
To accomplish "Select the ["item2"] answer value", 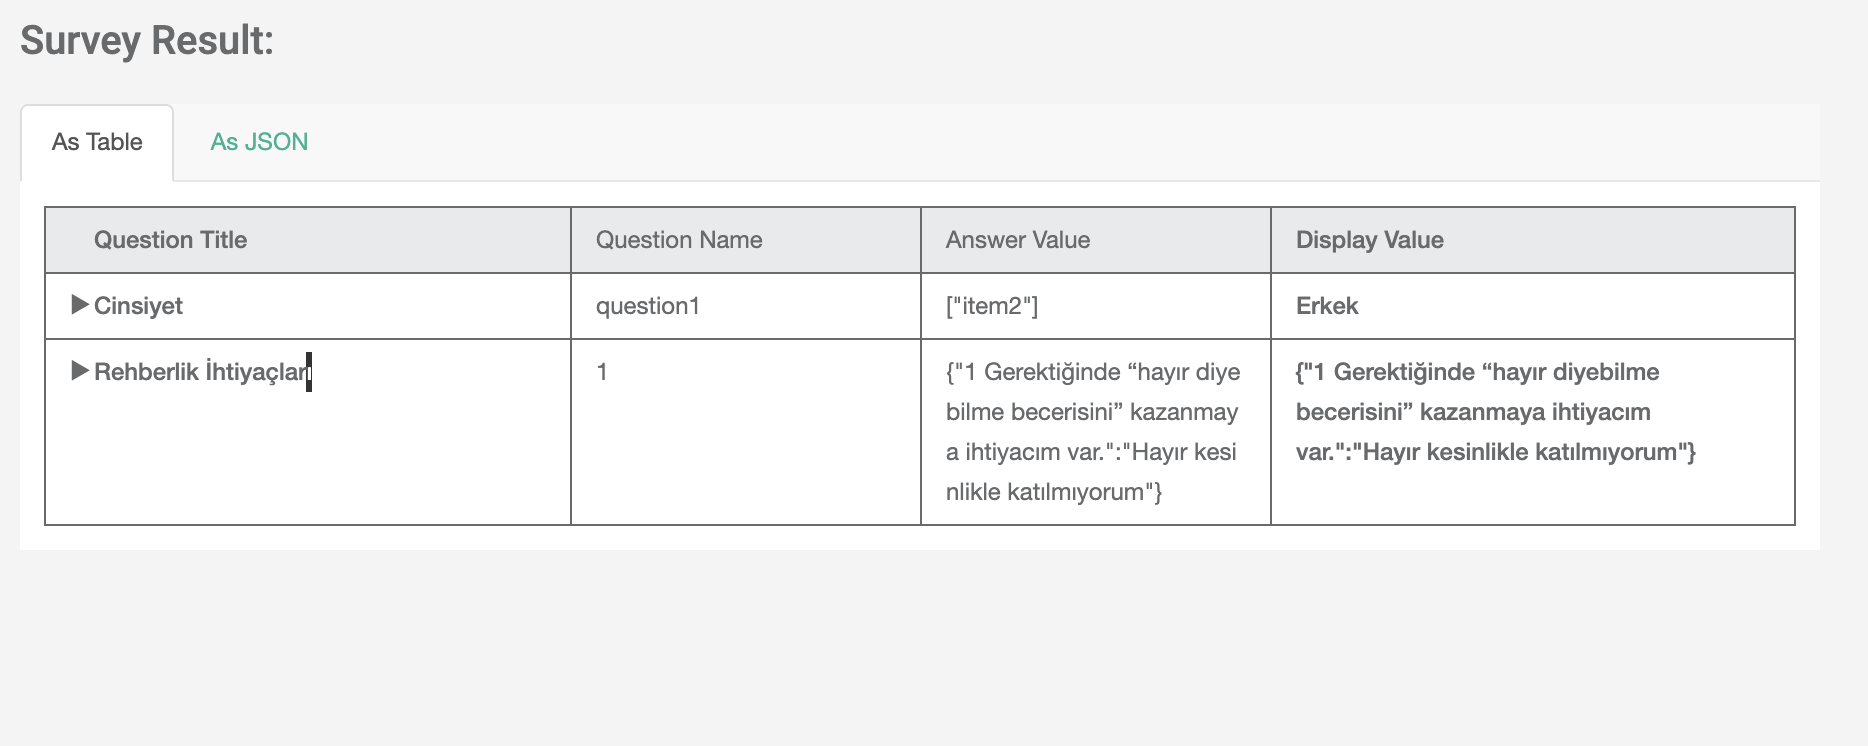I will pyautogui.click(x=991, y=305).
